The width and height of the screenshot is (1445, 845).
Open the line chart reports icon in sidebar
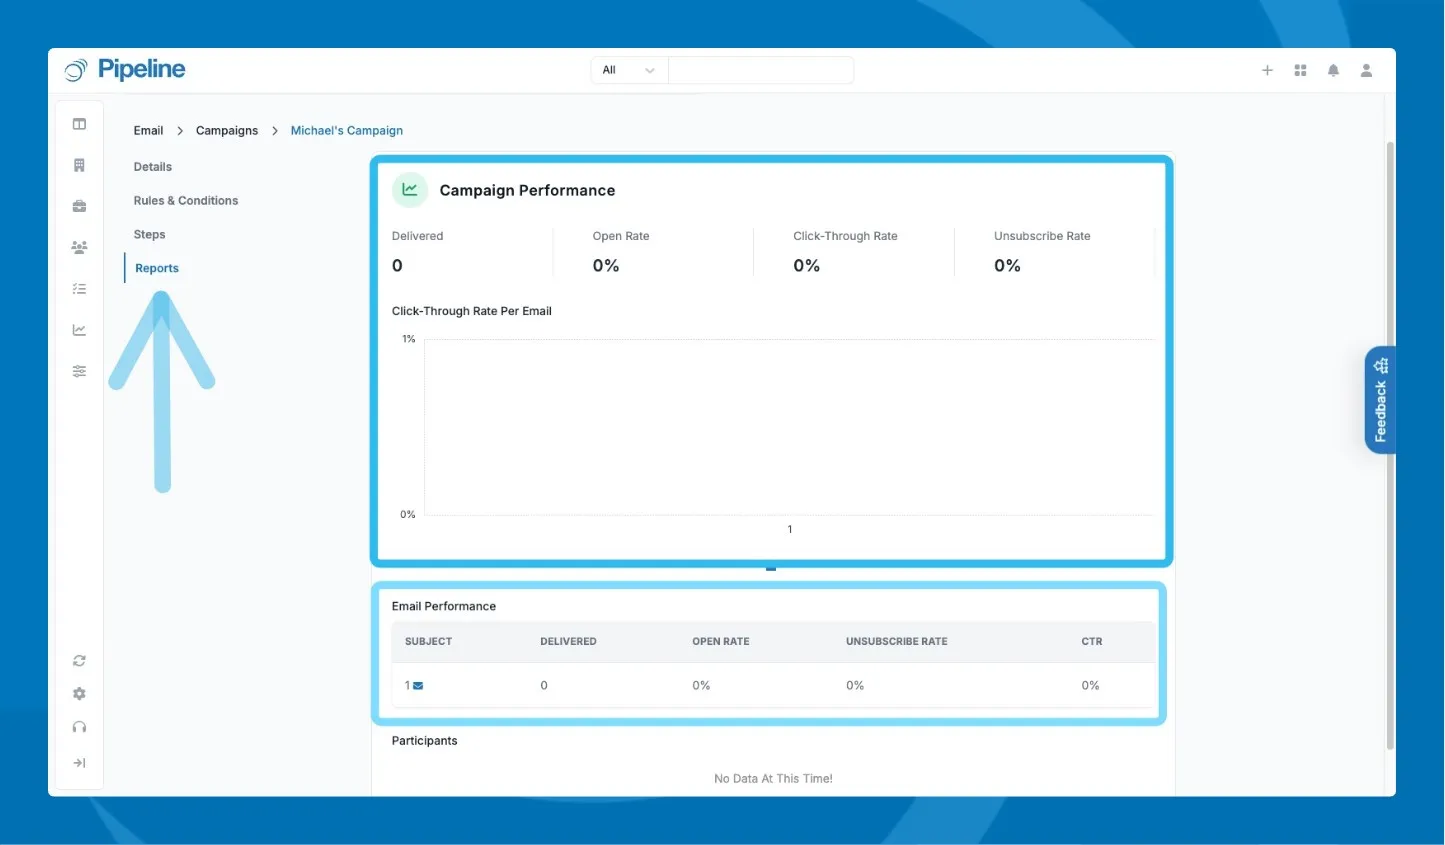[79, 330]
